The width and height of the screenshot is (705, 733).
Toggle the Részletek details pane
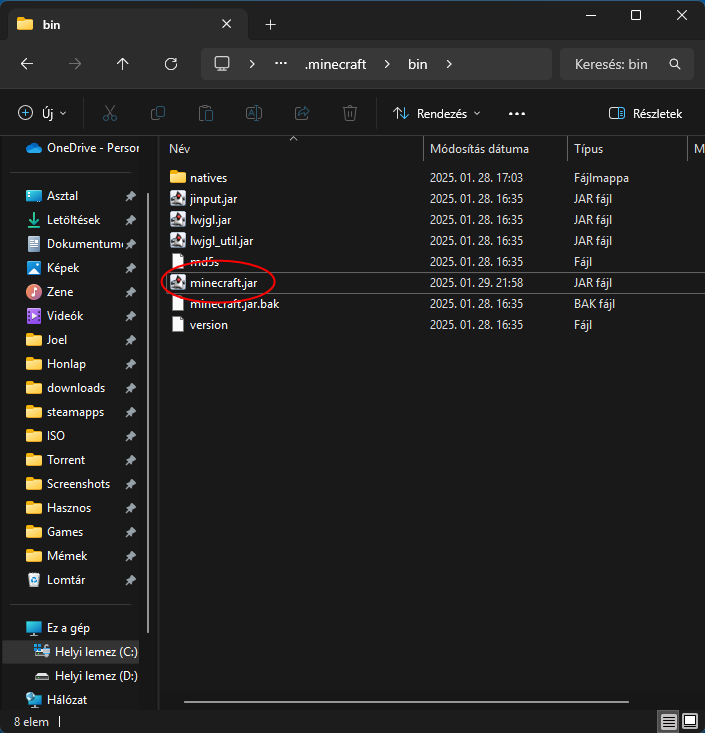[645, 113]
